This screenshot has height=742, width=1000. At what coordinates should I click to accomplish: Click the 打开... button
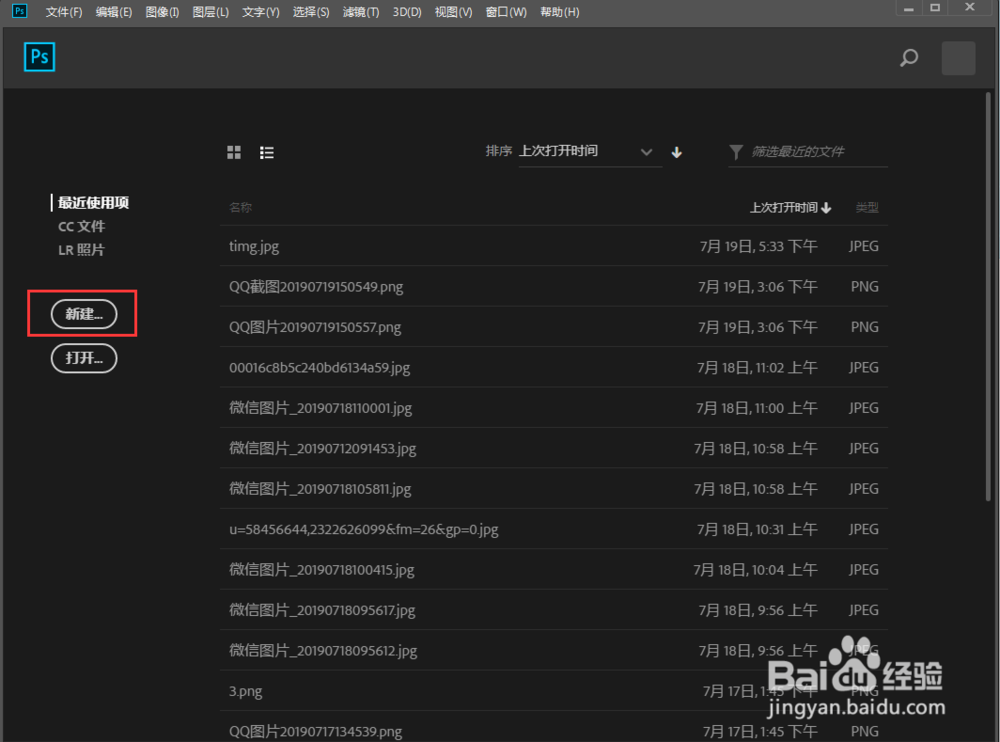coord(84,358)
